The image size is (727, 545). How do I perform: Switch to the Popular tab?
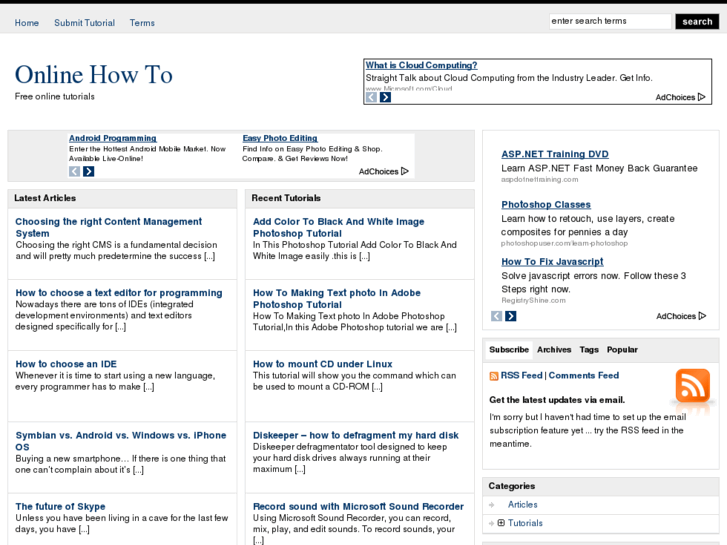coord(622,350)
